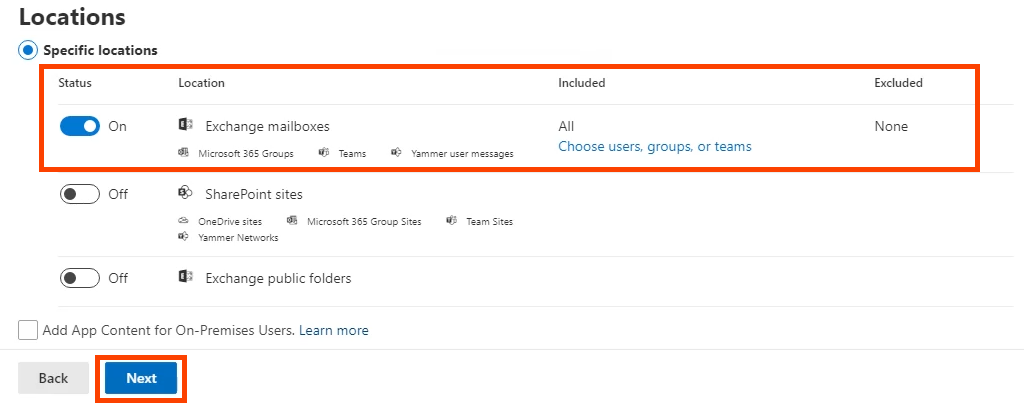Click the Teams icon under Exchange mailboxes

tap(324, 153)
